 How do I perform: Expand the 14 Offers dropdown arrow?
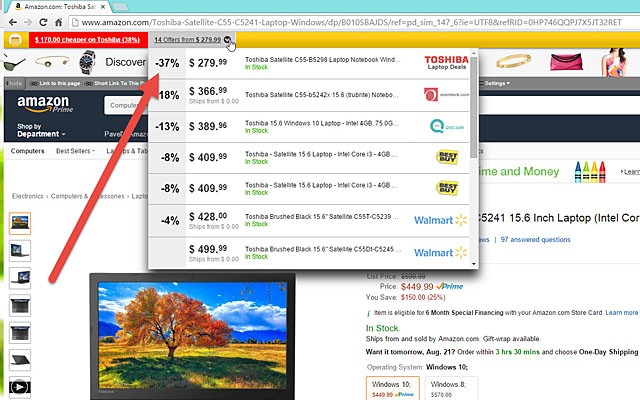[x=230, y=41]
